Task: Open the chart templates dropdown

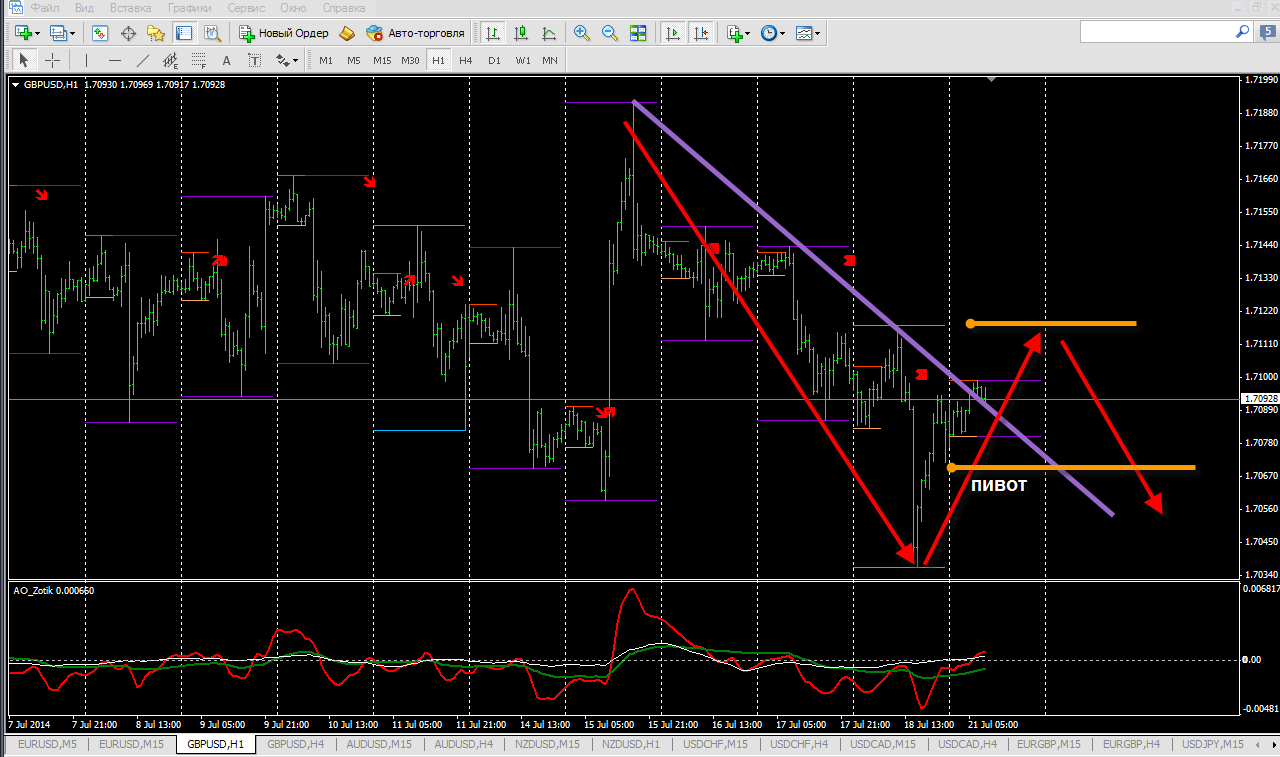Action: pos(808,33)
